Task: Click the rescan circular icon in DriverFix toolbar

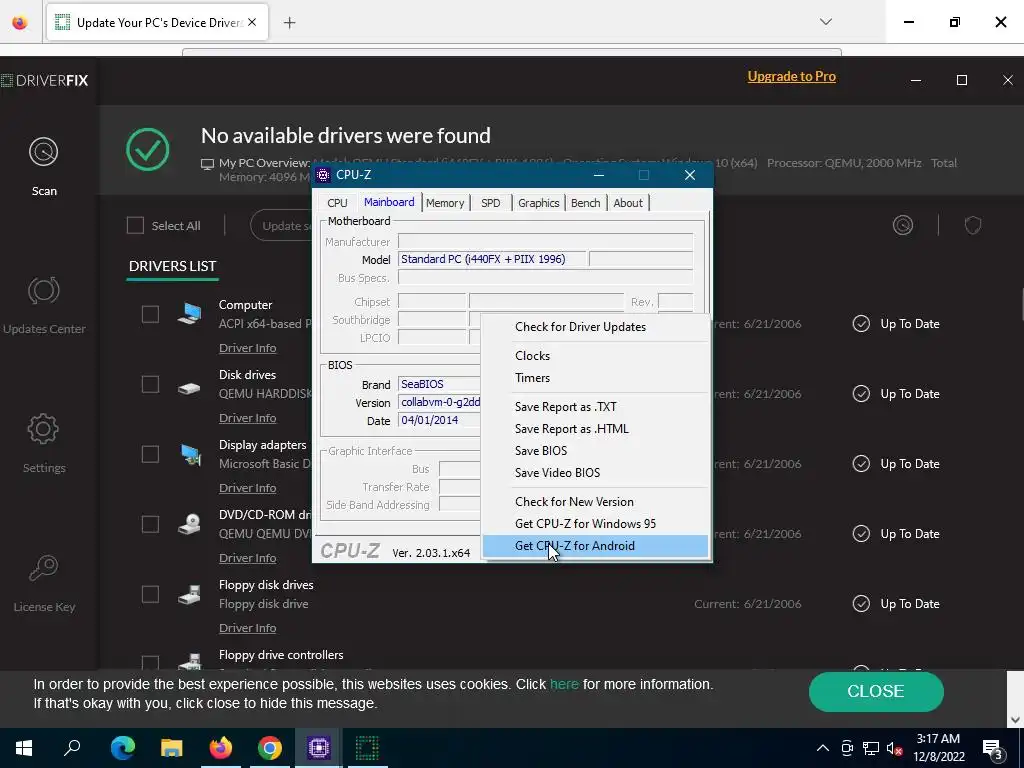Action: tap(903, 225)
